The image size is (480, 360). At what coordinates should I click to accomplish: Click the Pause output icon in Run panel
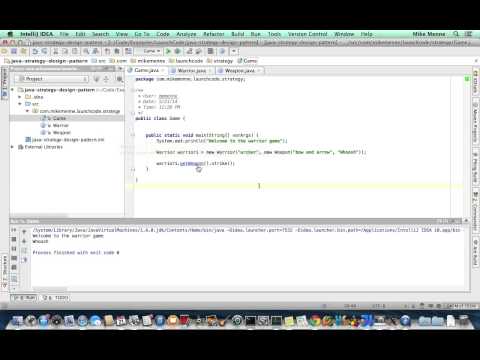14,249
